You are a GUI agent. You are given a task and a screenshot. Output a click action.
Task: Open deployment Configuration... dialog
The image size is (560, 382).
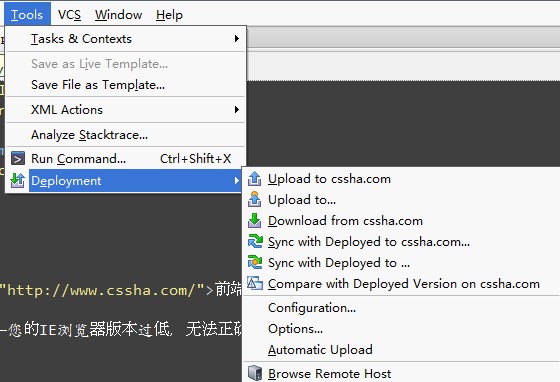pyautogui.click(x=312, y=308)
